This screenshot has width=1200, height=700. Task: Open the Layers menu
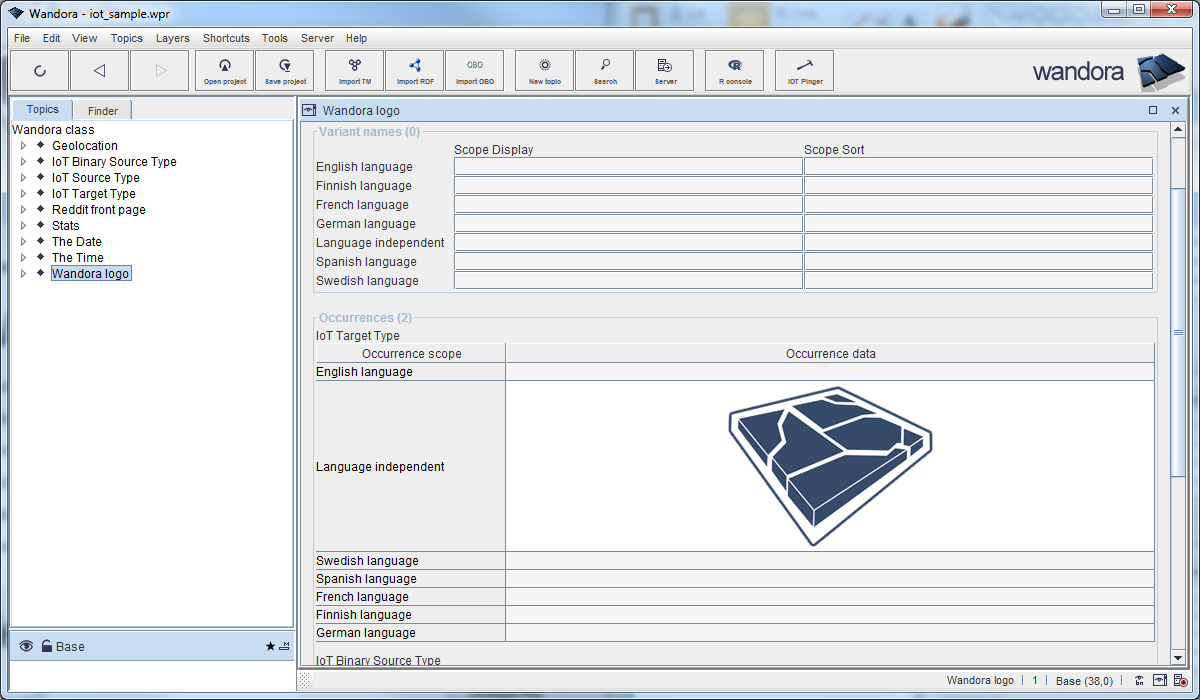pyautogui.click(x=172, y=38)
